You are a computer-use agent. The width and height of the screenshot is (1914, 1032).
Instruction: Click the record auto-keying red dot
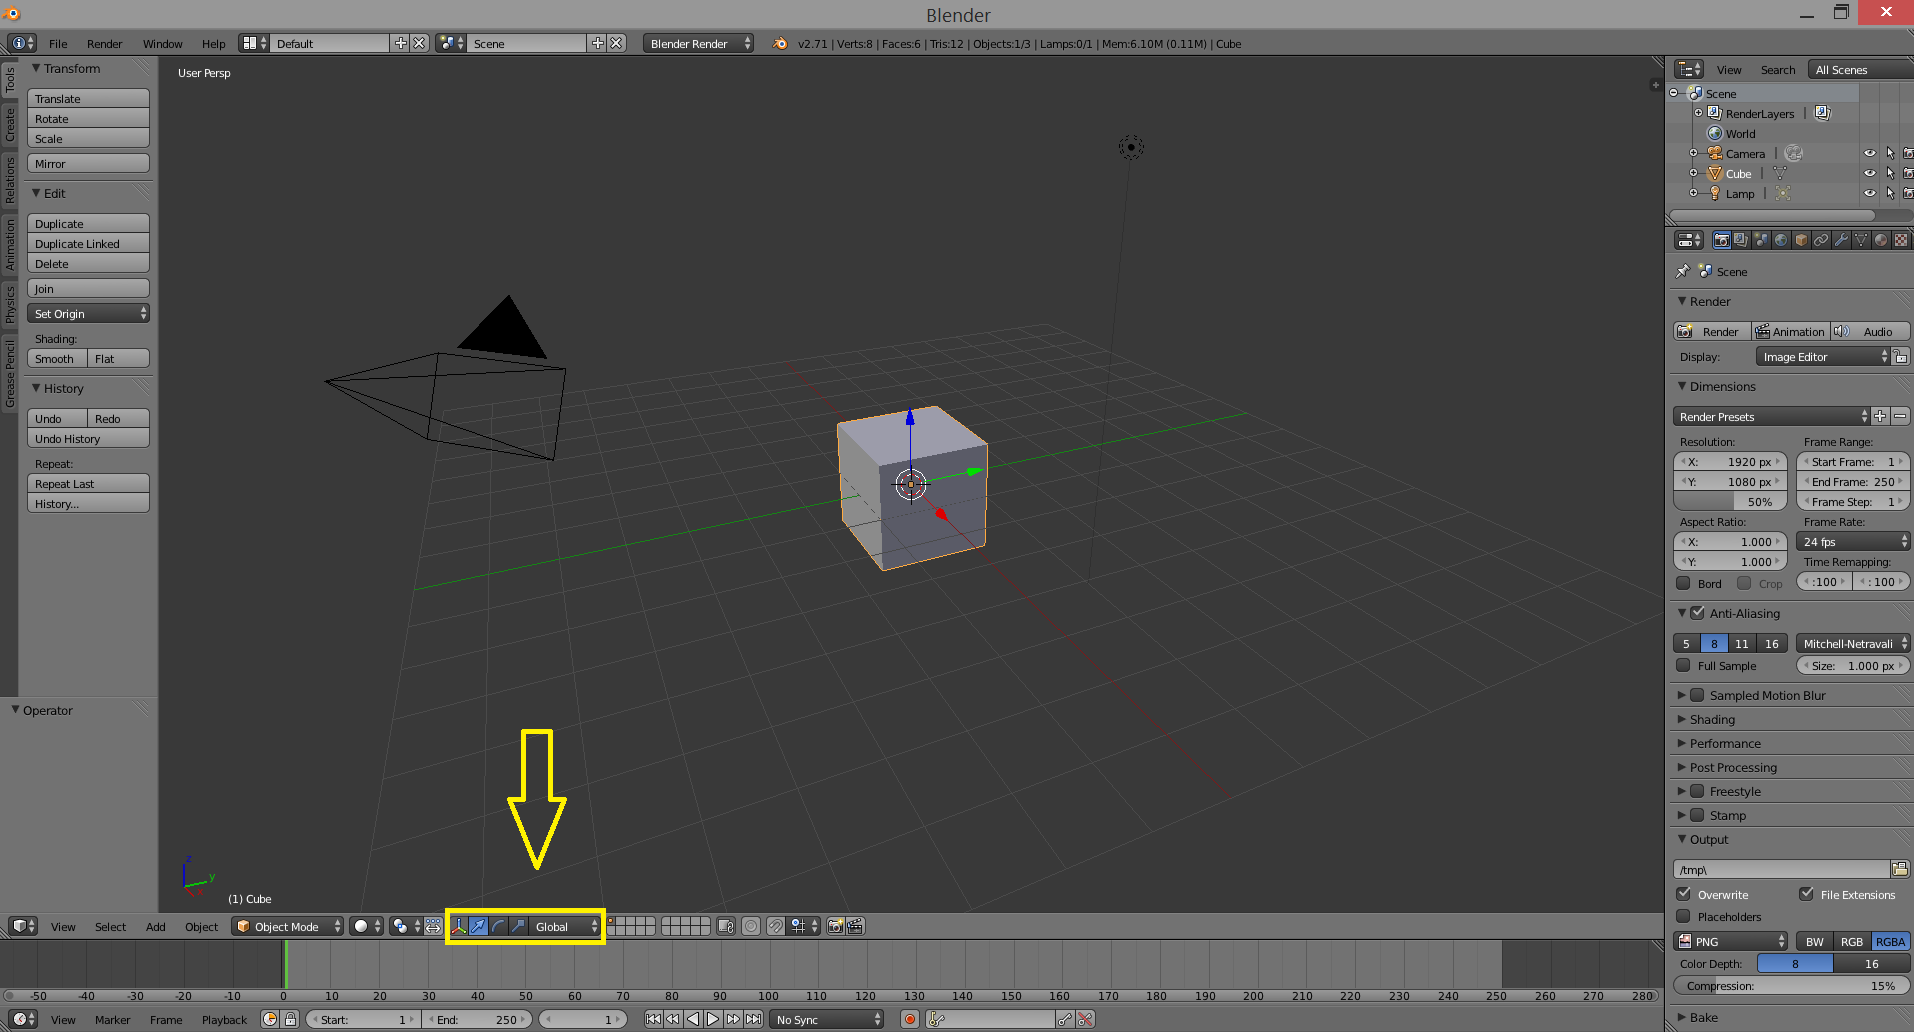[x=910, y=1020]
